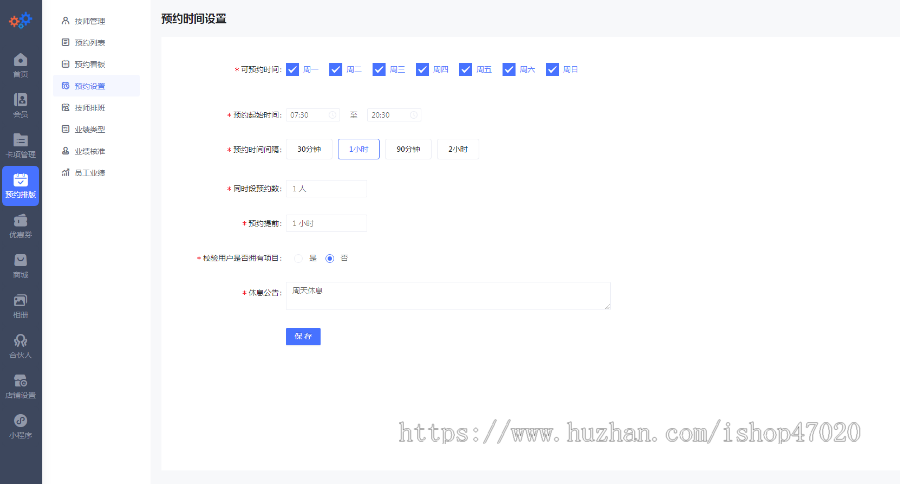The image size is (900, 484).
Task: Click the blue 保存 save button
Action: pyautogui.click(x=303, y=336)
